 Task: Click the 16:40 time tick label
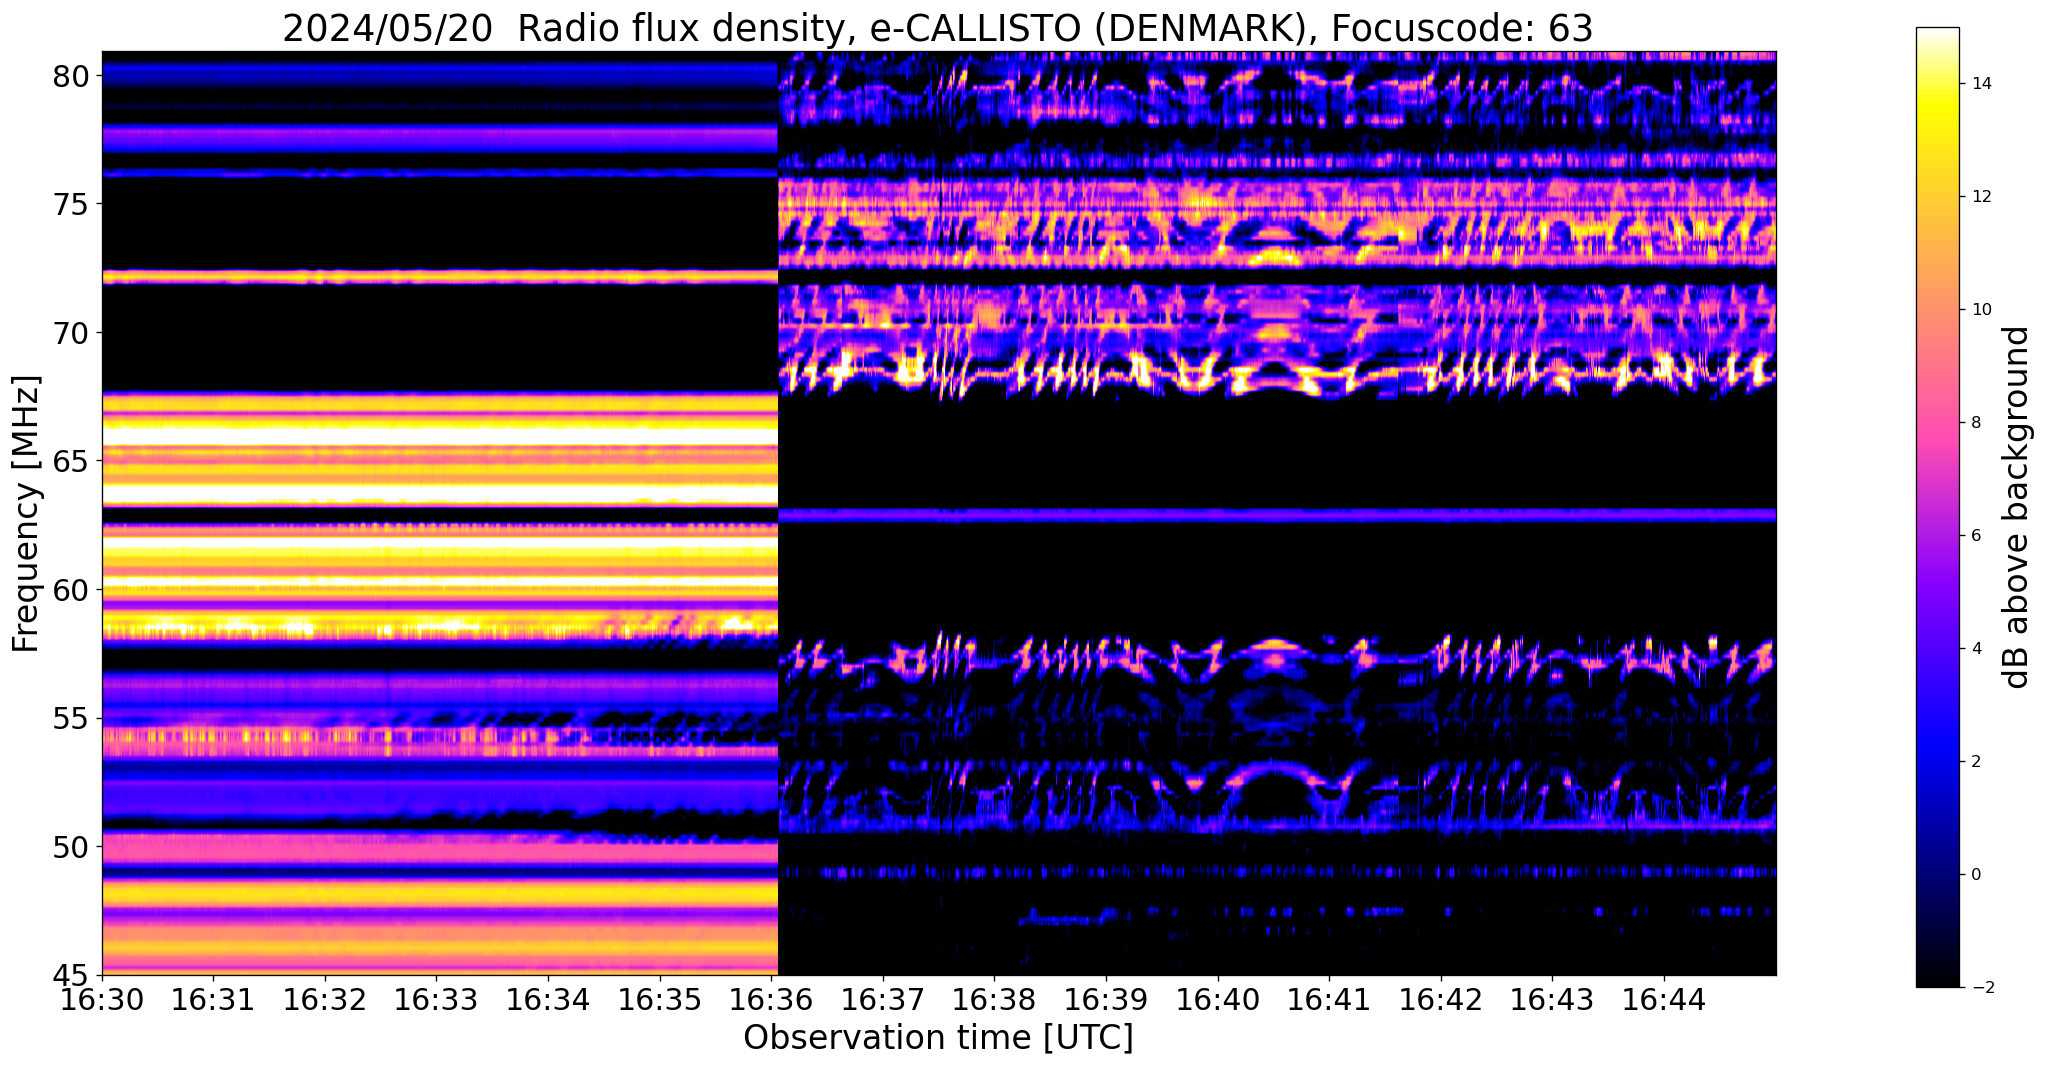coord(1218,1000)
